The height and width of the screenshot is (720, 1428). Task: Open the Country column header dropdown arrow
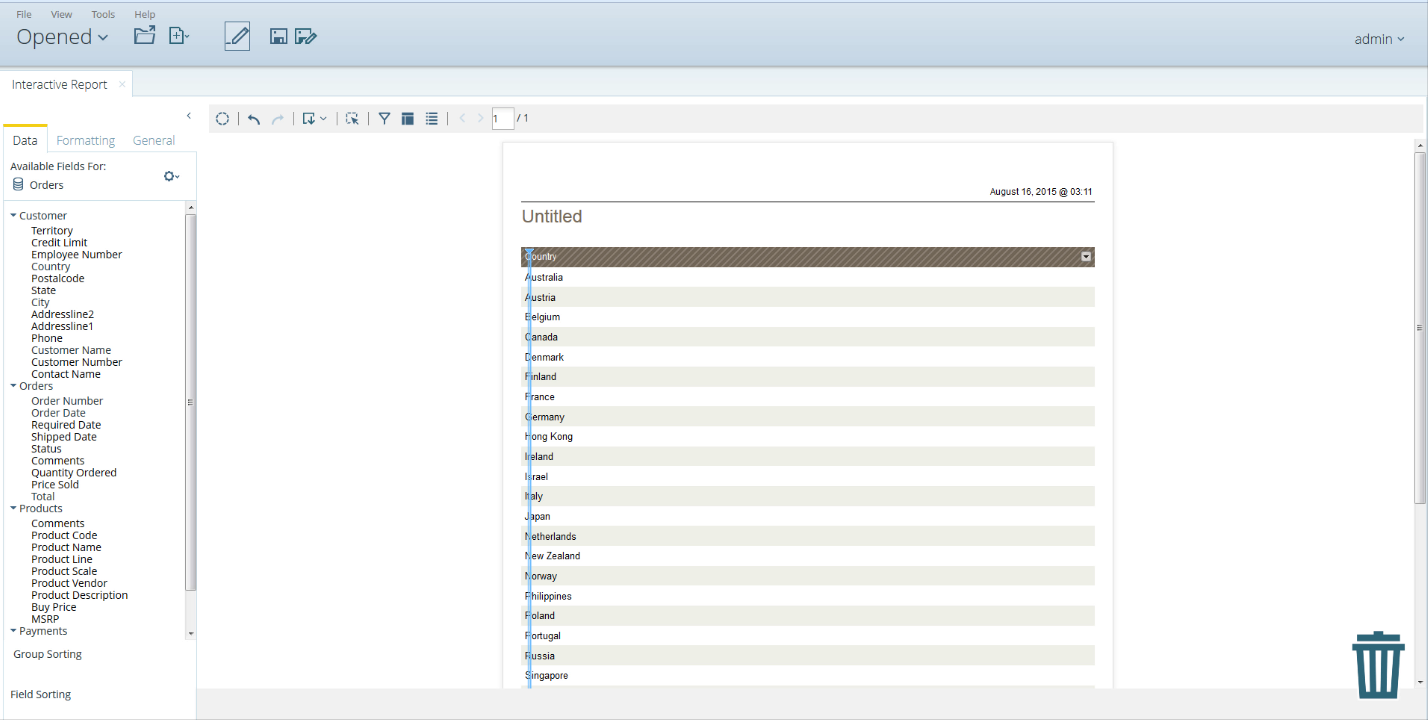(x=1086, y=257)
